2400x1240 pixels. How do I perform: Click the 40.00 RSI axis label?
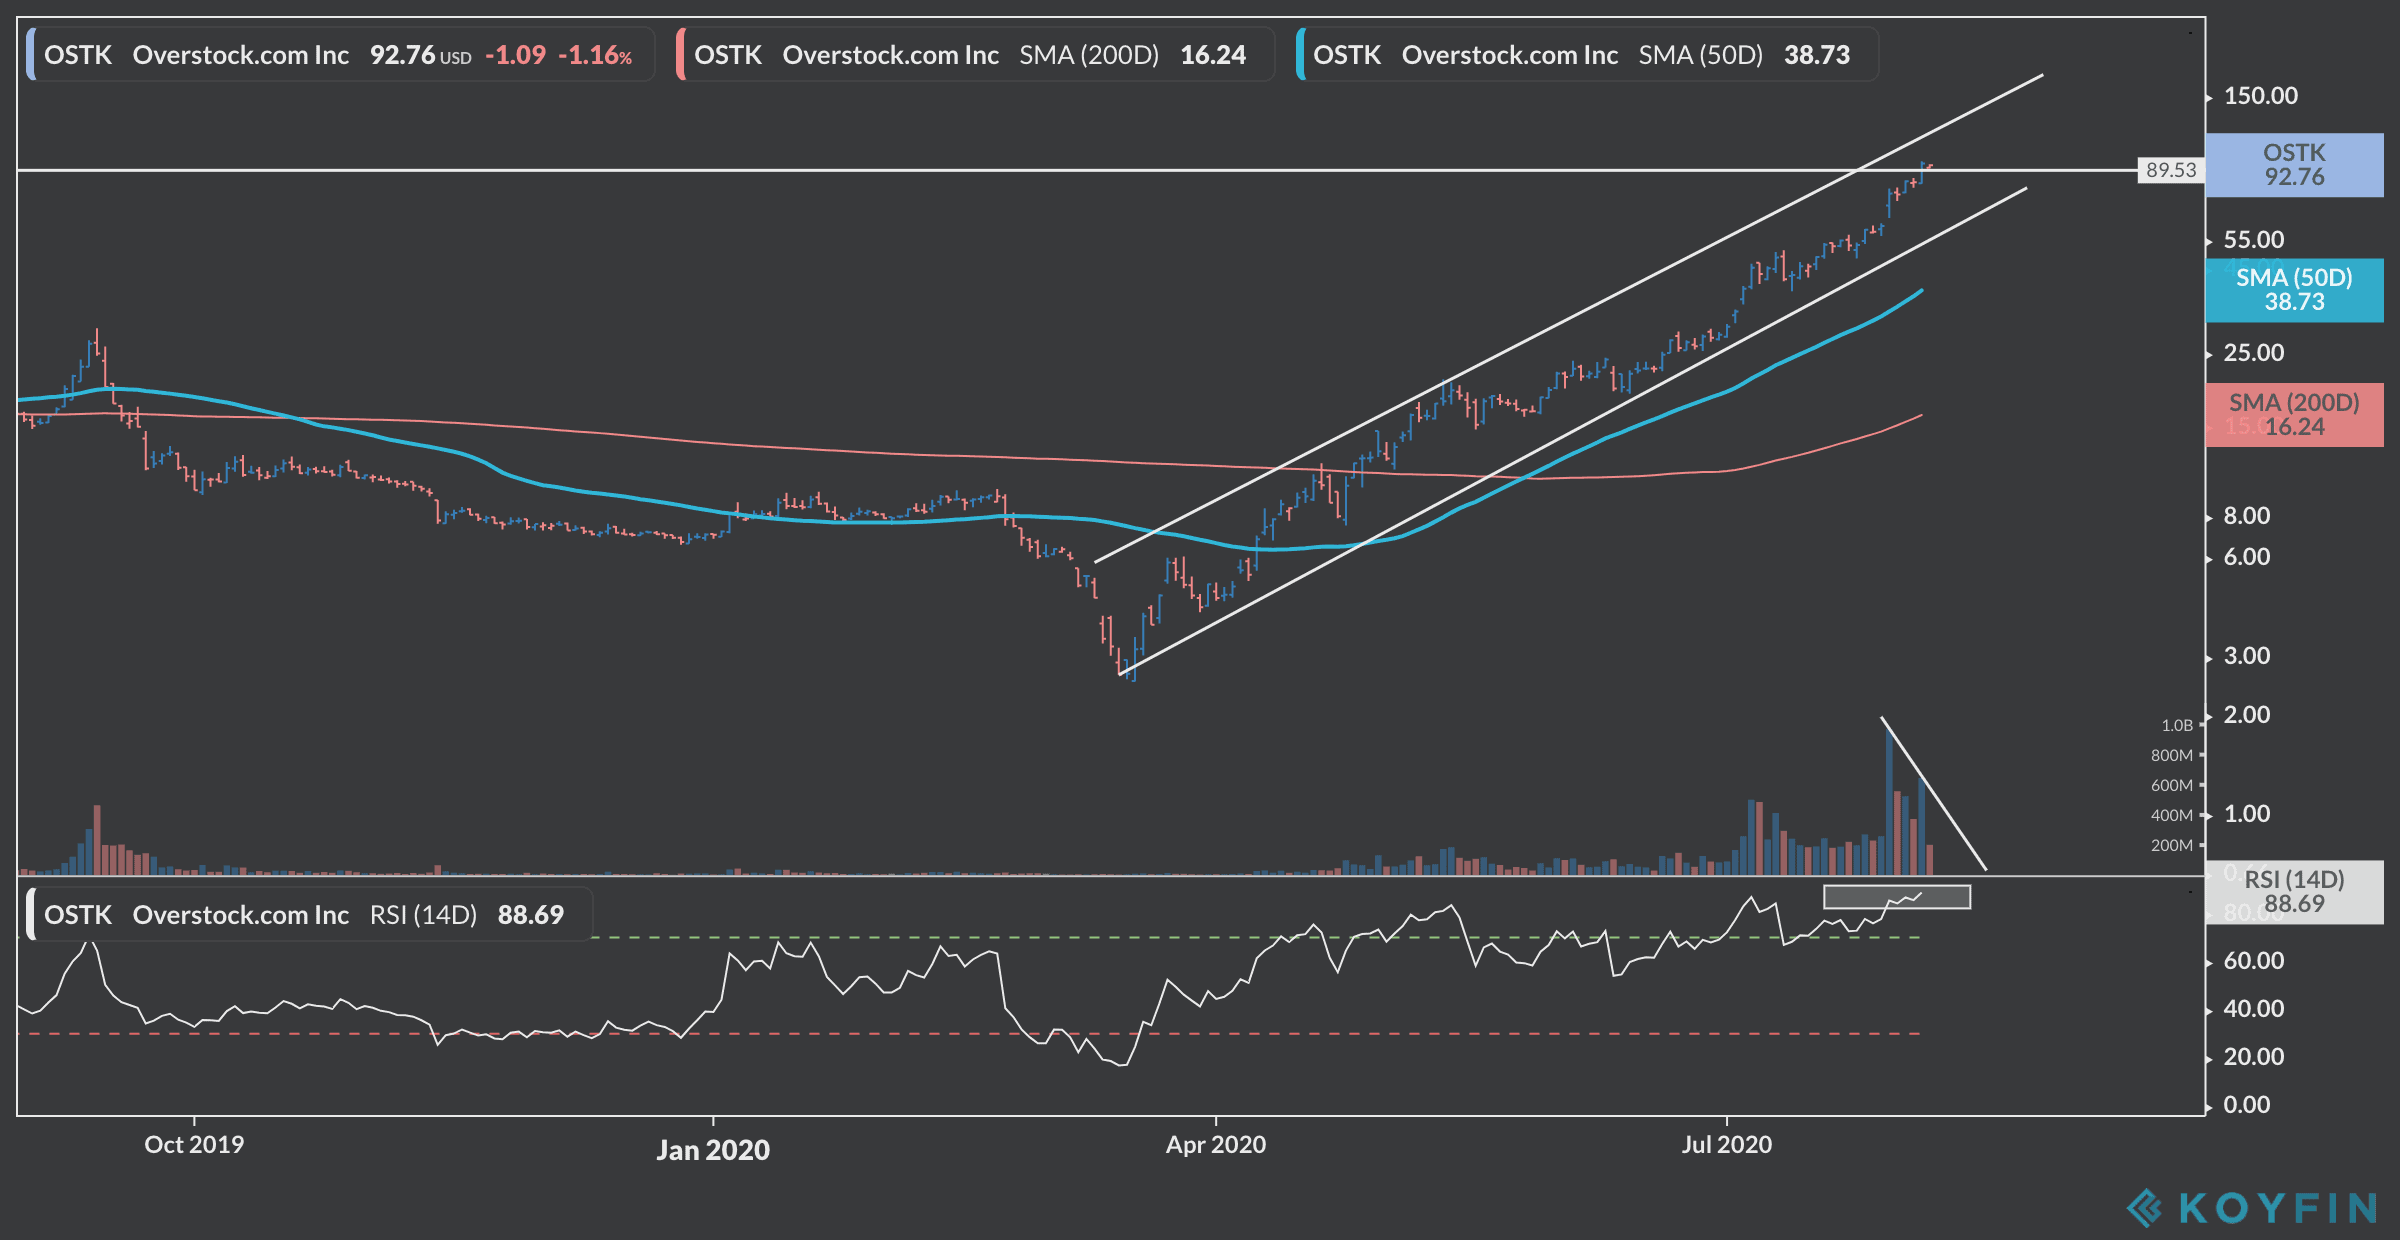point(2253,1009)
